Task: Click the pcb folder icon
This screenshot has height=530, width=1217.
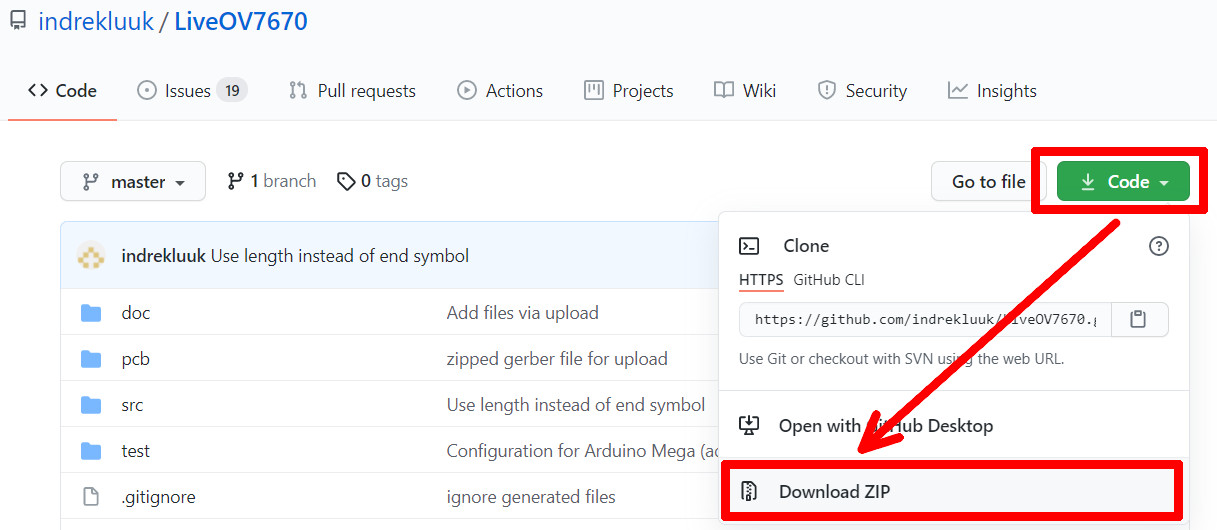Action: [x=91, y=359]
